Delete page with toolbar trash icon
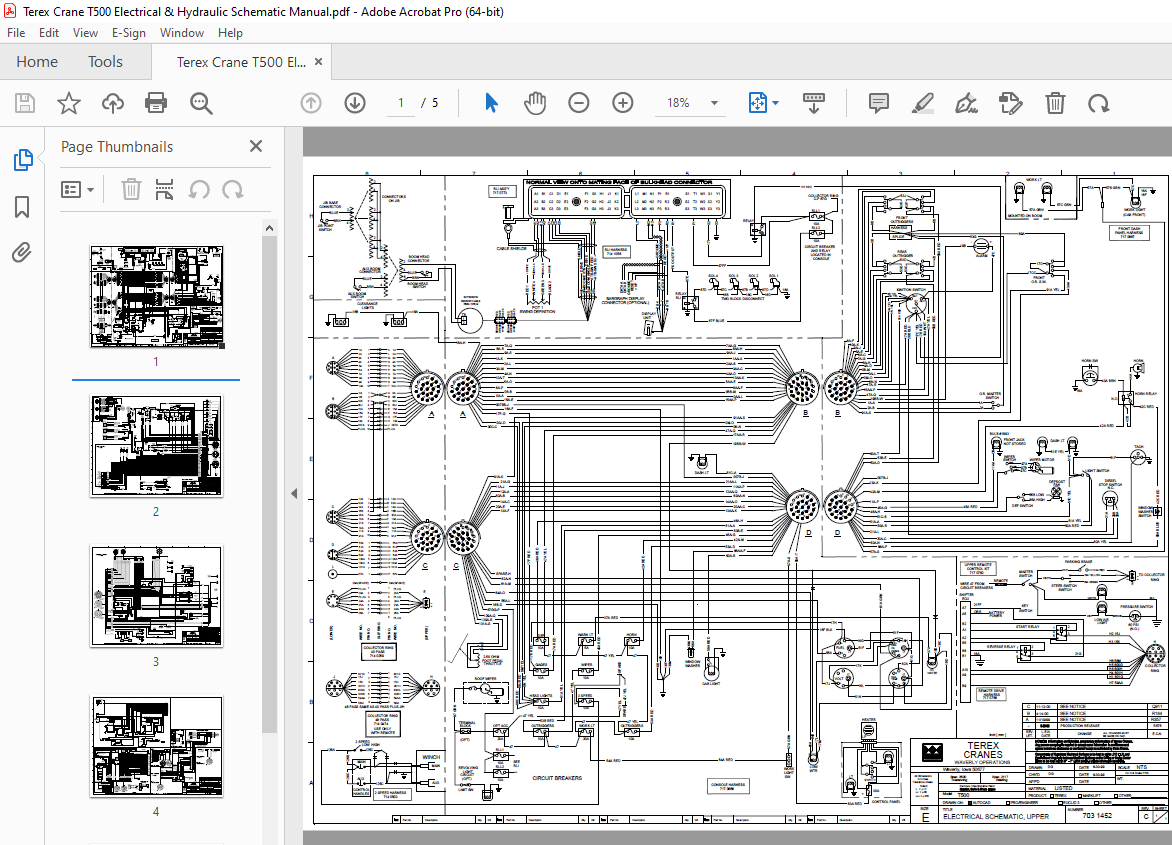 coord(1055,103)
